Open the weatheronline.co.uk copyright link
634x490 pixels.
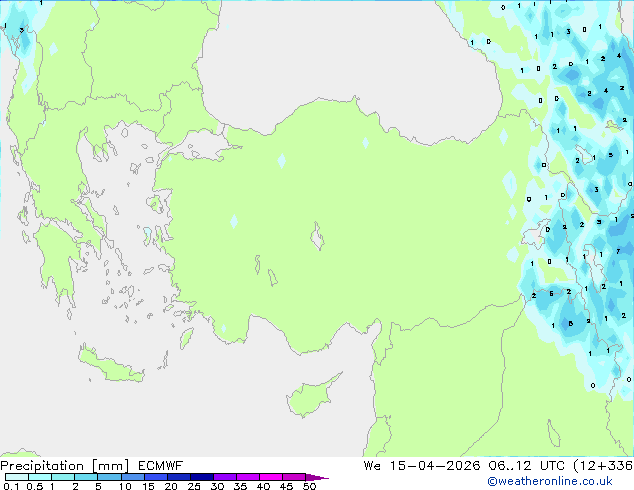pos(549,481)
